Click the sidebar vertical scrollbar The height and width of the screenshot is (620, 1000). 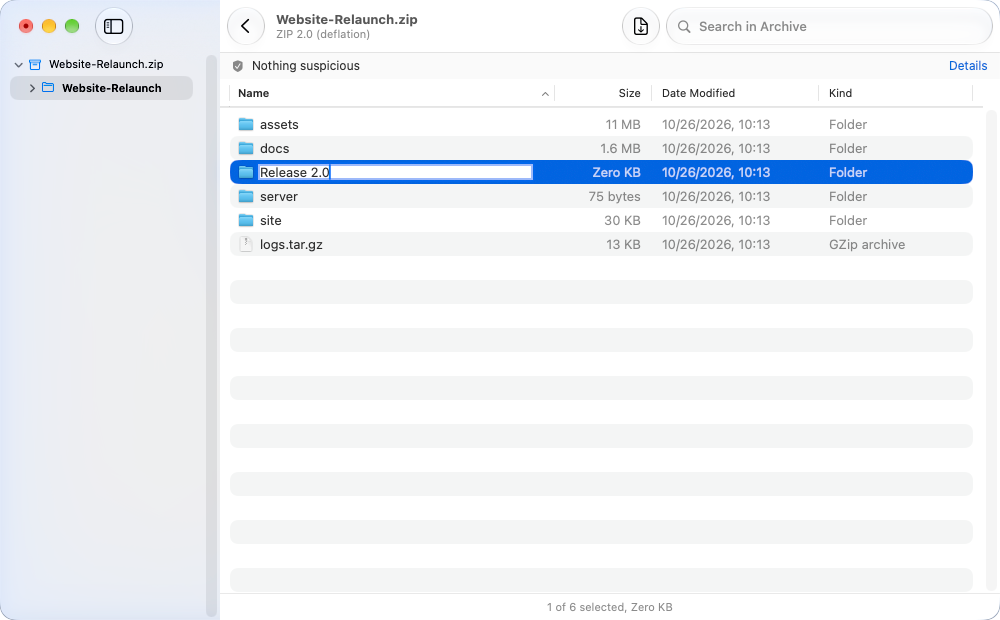click(212, 336)
